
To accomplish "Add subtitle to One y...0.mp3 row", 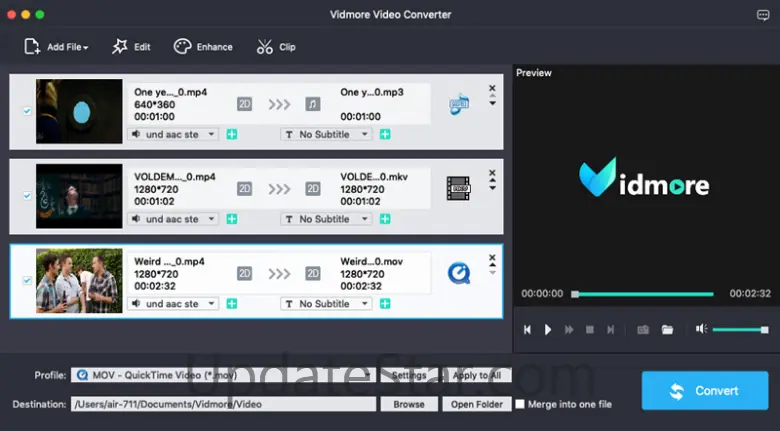I will click(x=385, y=134).
